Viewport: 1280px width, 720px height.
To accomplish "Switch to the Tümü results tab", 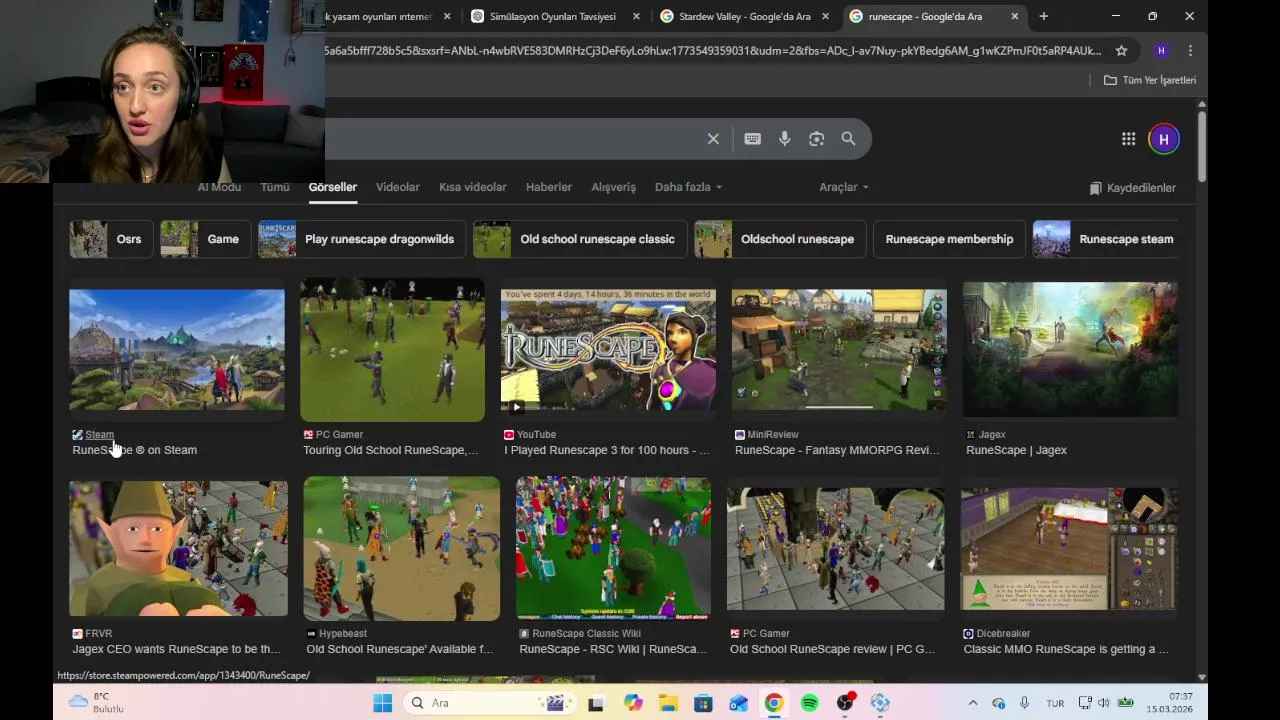I will (275, 187).
